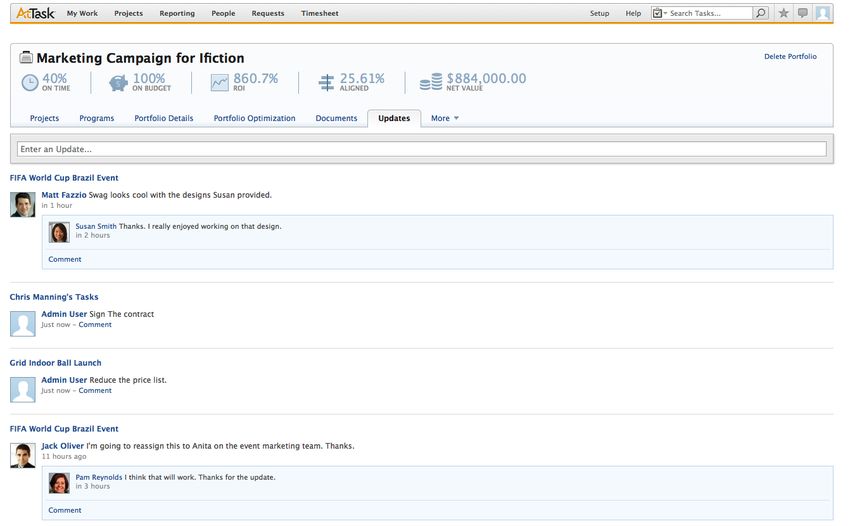Open the favorites star icon
Image resolution: width=850 pixels, height=526 pixels.
[x=783, y=13]
